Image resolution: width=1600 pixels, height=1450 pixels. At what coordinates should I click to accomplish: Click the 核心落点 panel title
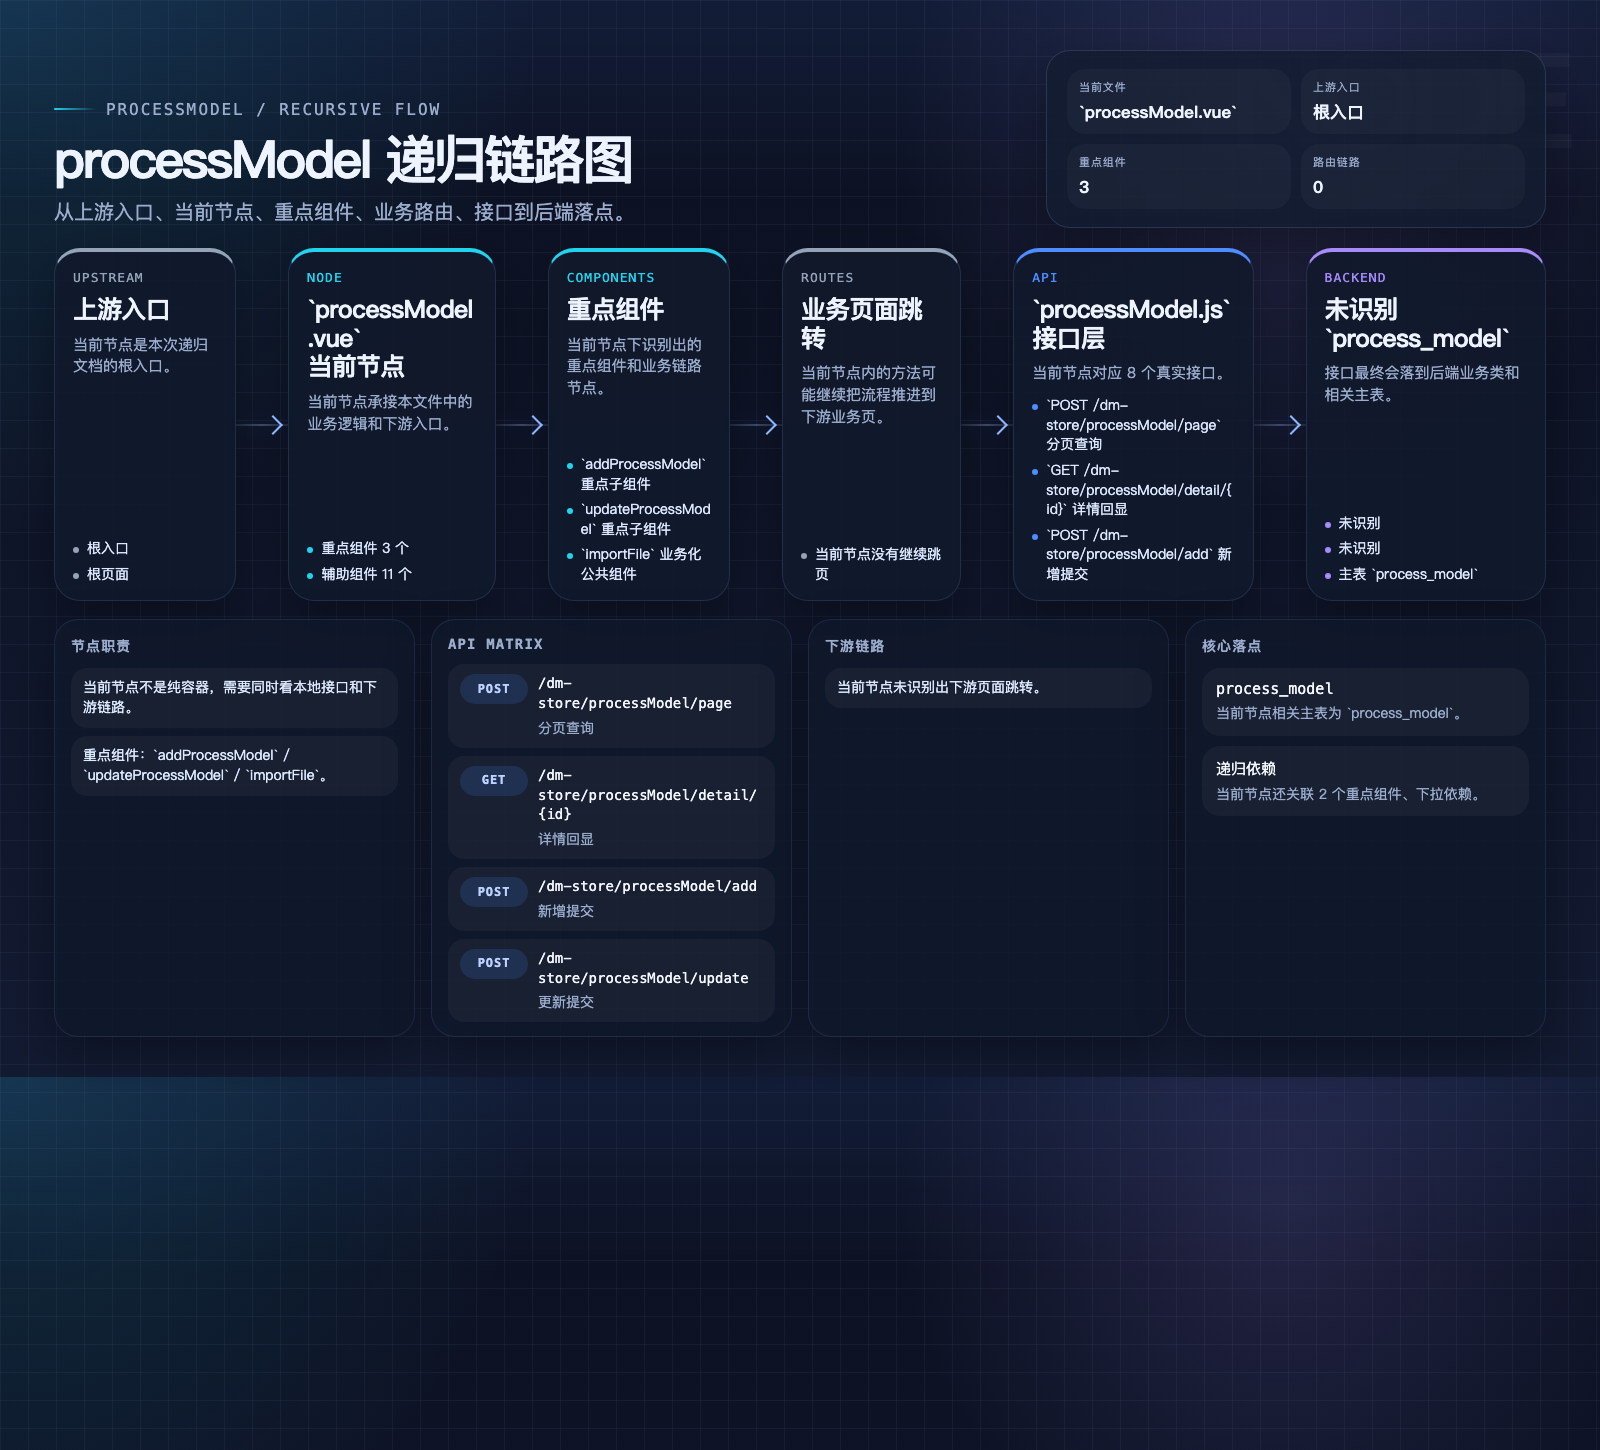[x=1231, y=646]
